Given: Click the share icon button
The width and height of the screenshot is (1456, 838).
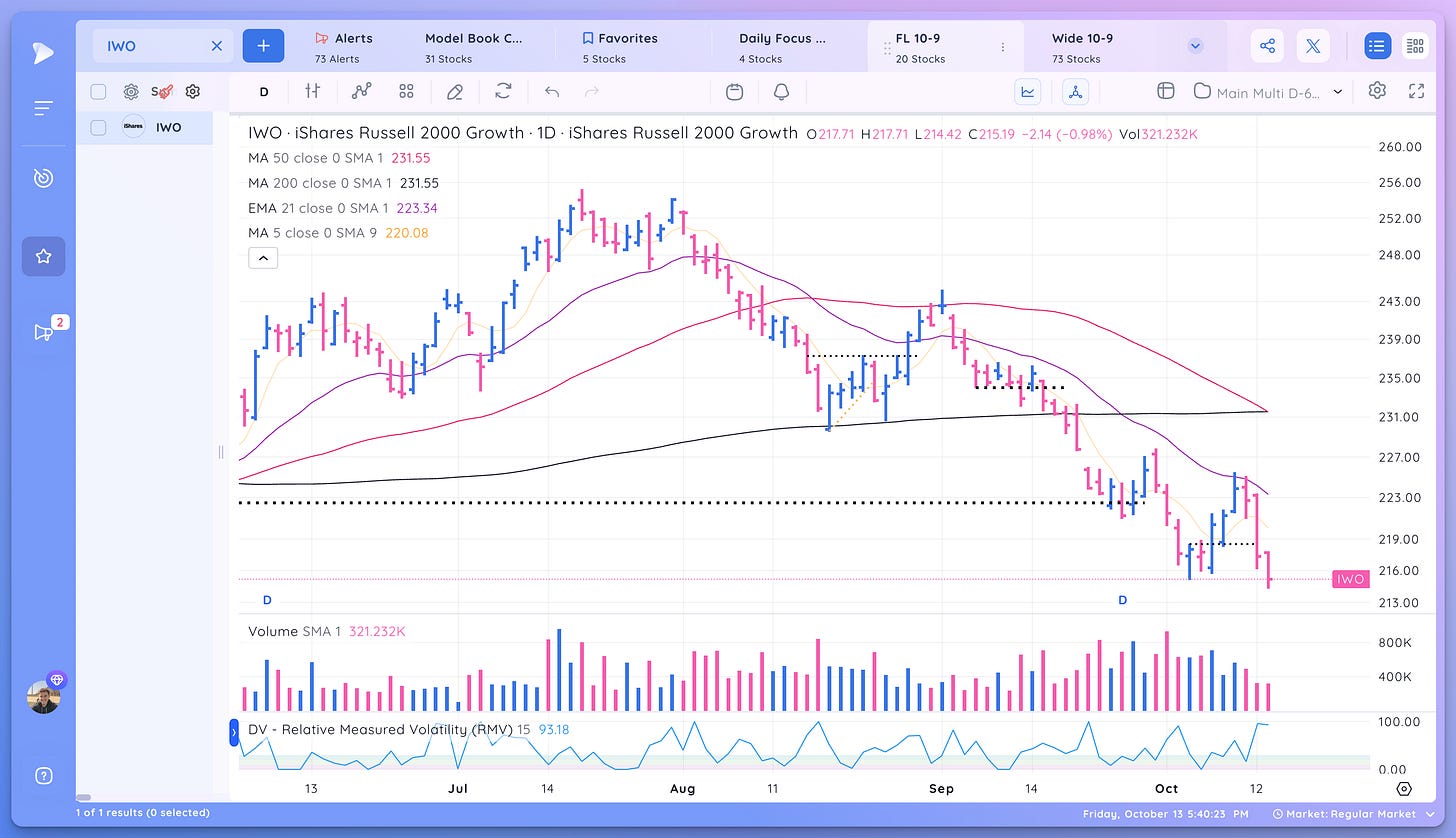Looking at the screenshot, I should 1267,46.
